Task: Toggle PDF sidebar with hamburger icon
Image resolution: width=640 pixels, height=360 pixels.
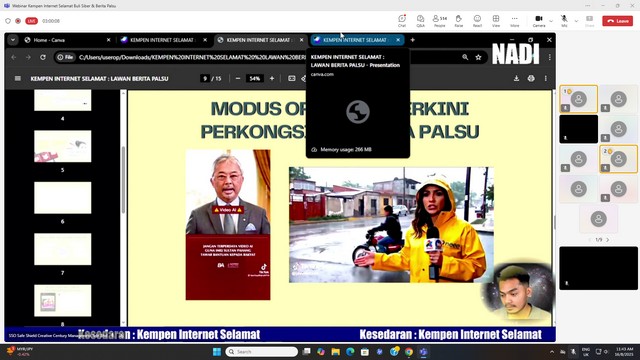Action: pyautogui.click(x=18, y=78)
